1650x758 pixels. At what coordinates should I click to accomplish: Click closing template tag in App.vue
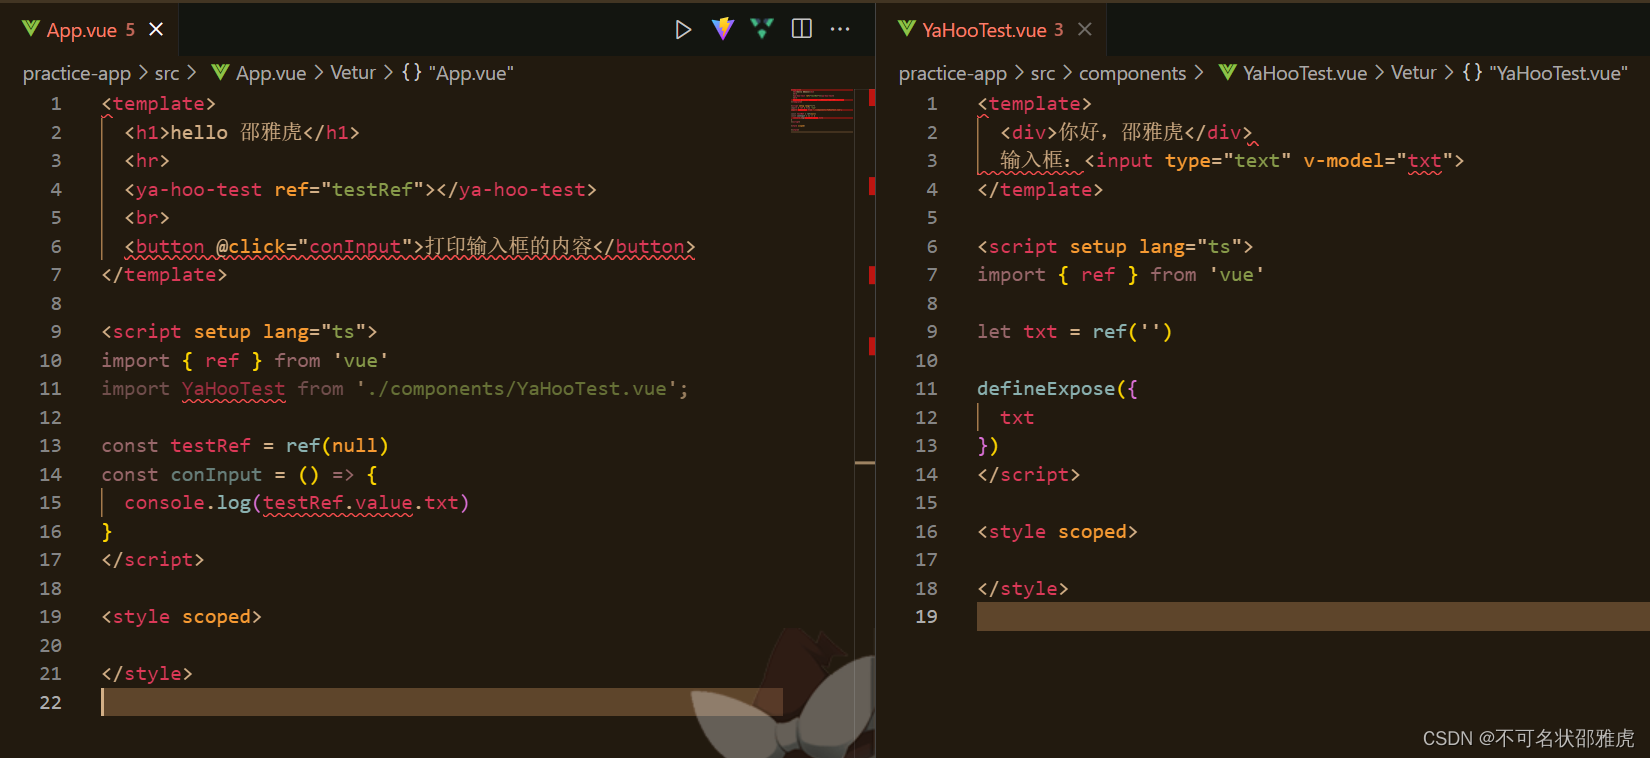164,274
